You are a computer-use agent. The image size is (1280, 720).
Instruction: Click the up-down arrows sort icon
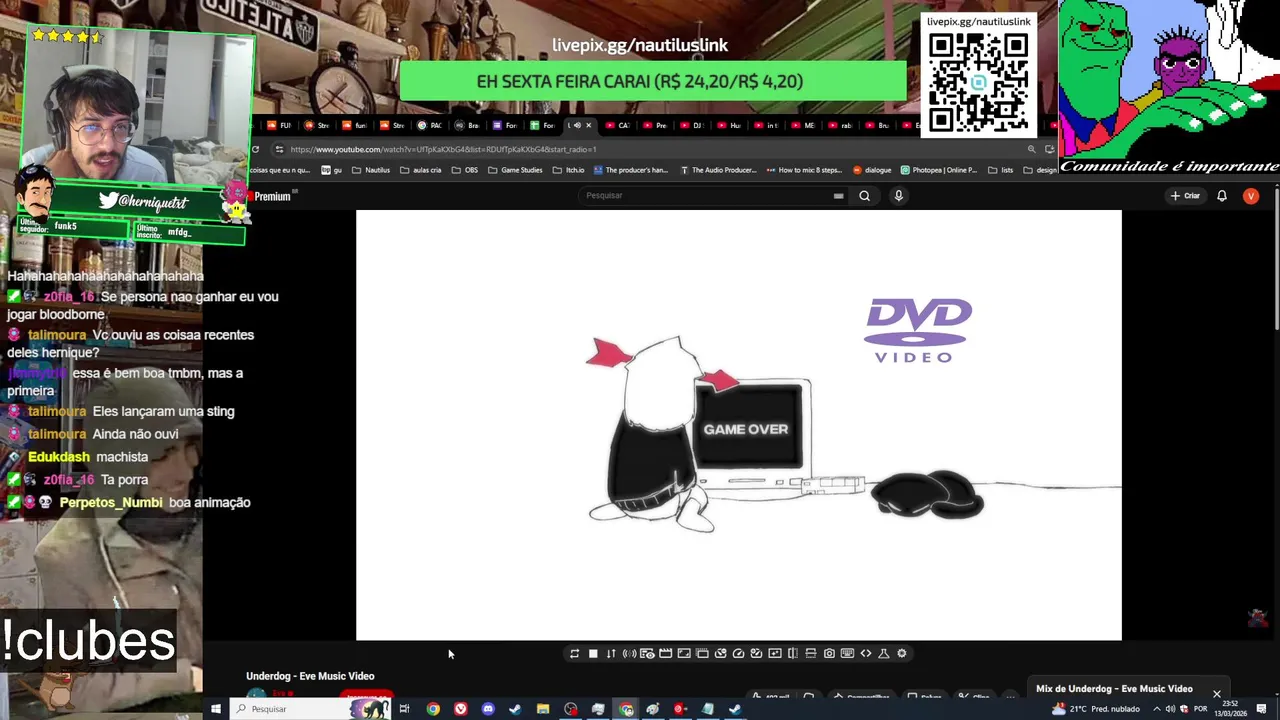pos(611,653)
